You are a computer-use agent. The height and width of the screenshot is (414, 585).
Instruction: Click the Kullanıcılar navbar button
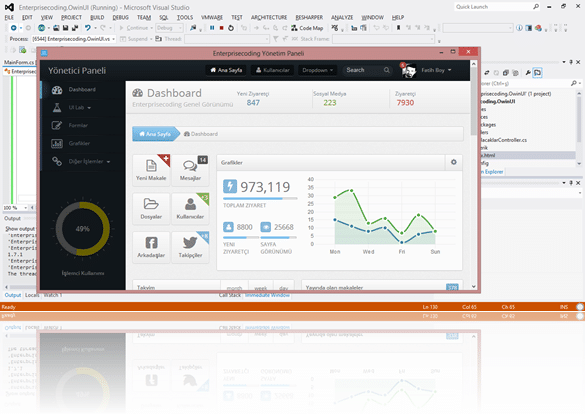point(273,70)
